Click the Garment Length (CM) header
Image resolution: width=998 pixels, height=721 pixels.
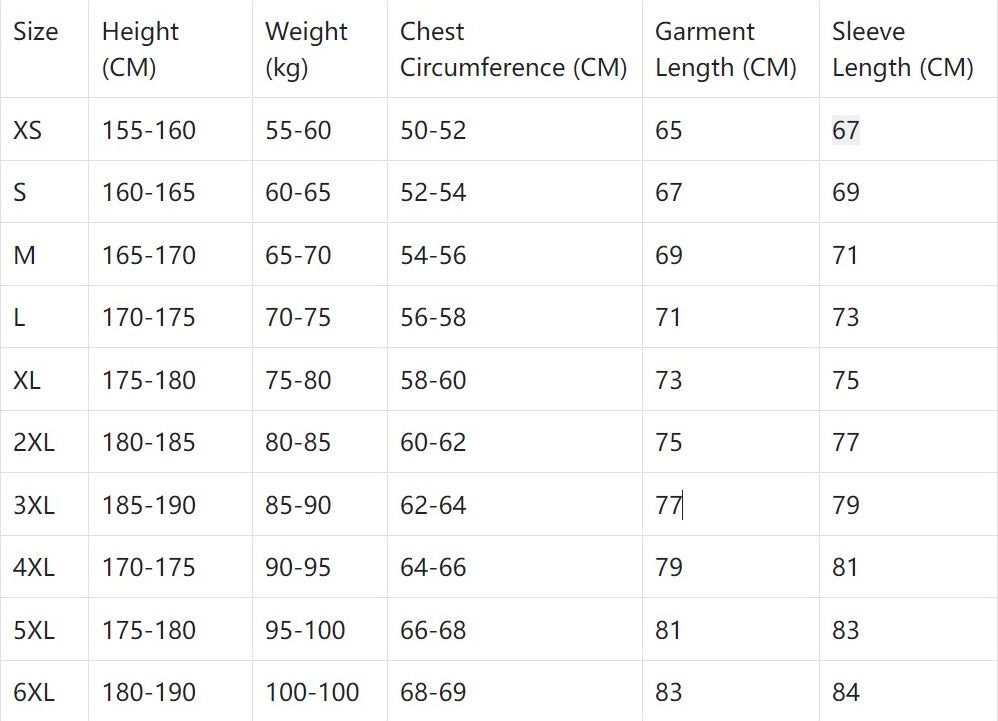[725, 49]
